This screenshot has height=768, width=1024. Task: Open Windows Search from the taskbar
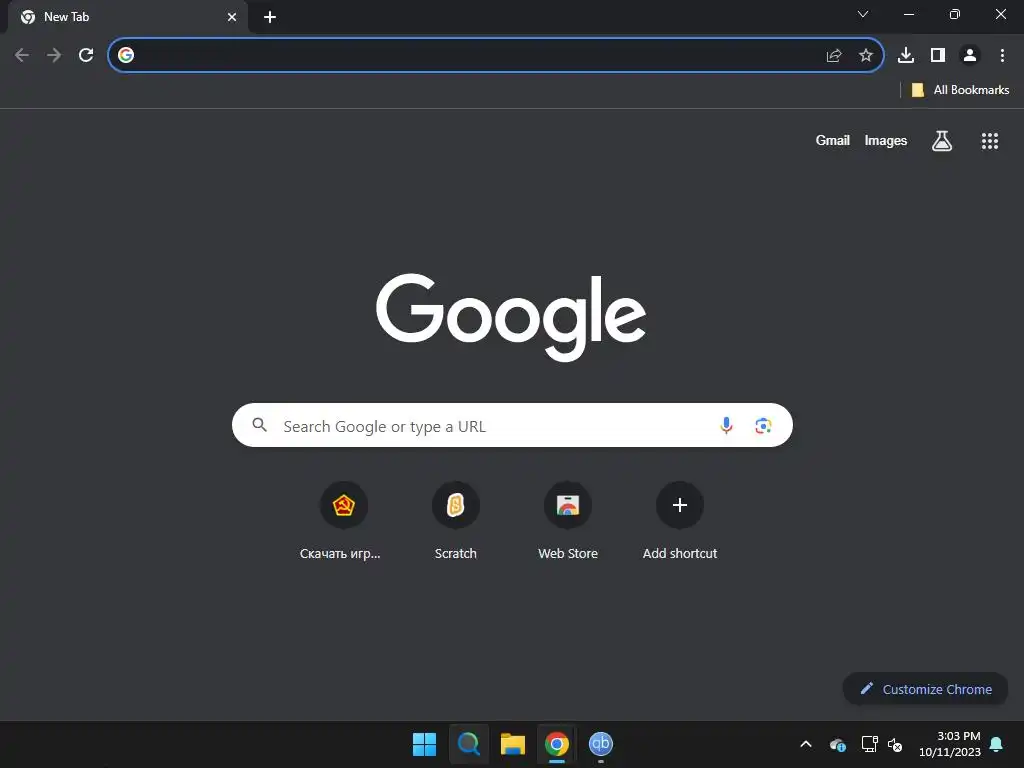click(468, 744)
